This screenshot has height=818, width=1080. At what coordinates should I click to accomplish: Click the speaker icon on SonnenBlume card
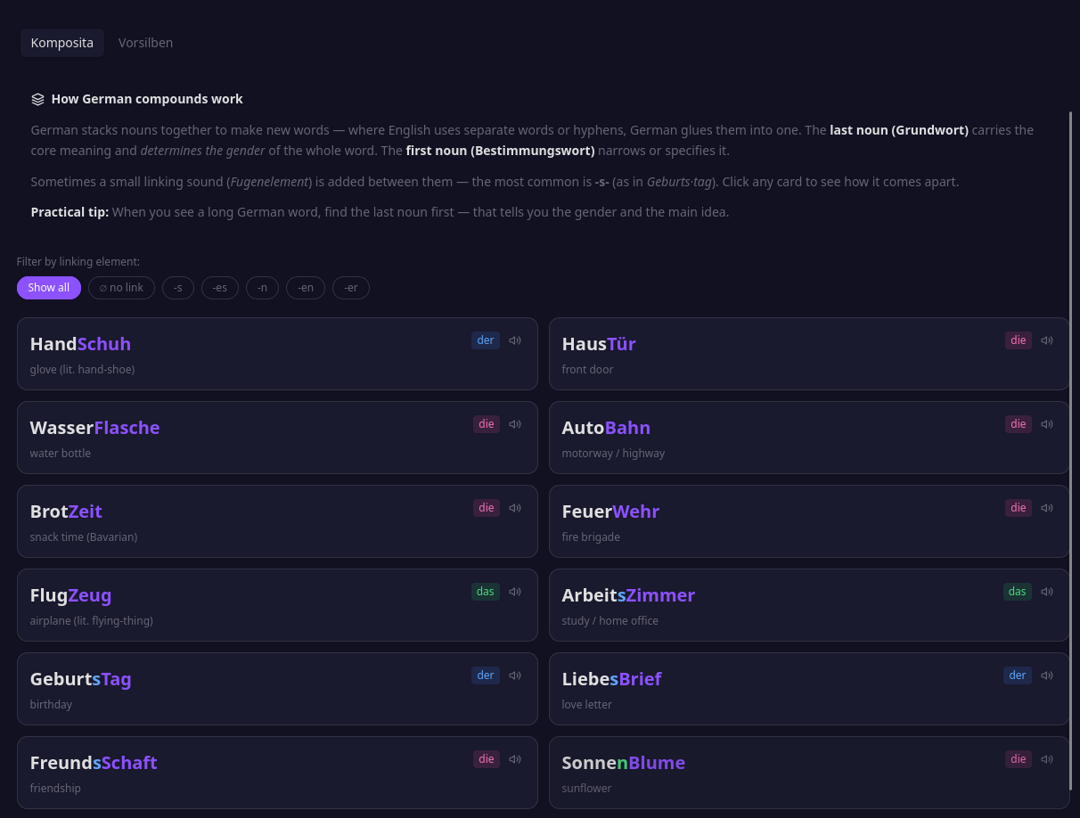1046,759
